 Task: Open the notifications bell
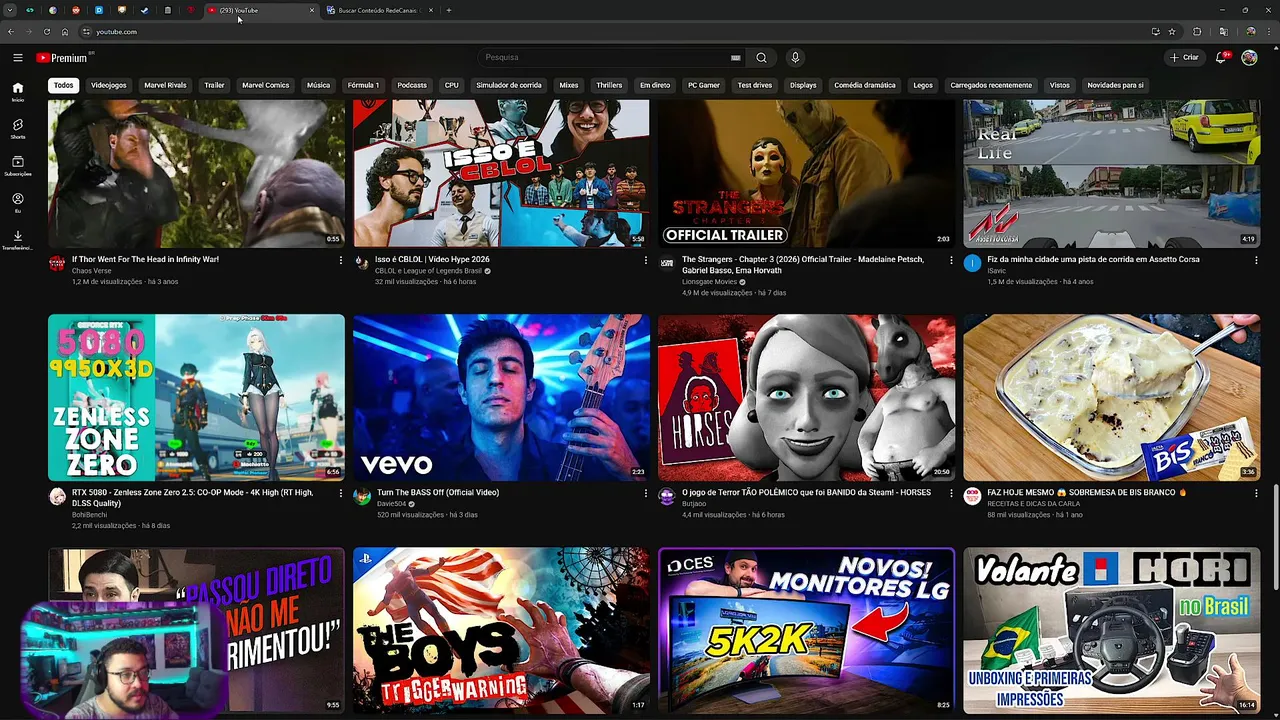coord(1221,58)
